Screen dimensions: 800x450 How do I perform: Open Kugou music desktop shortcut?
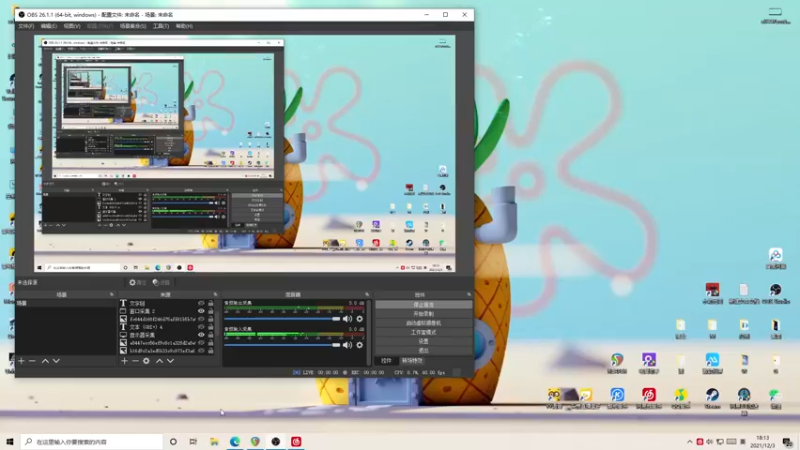click(x=617, y=398)
